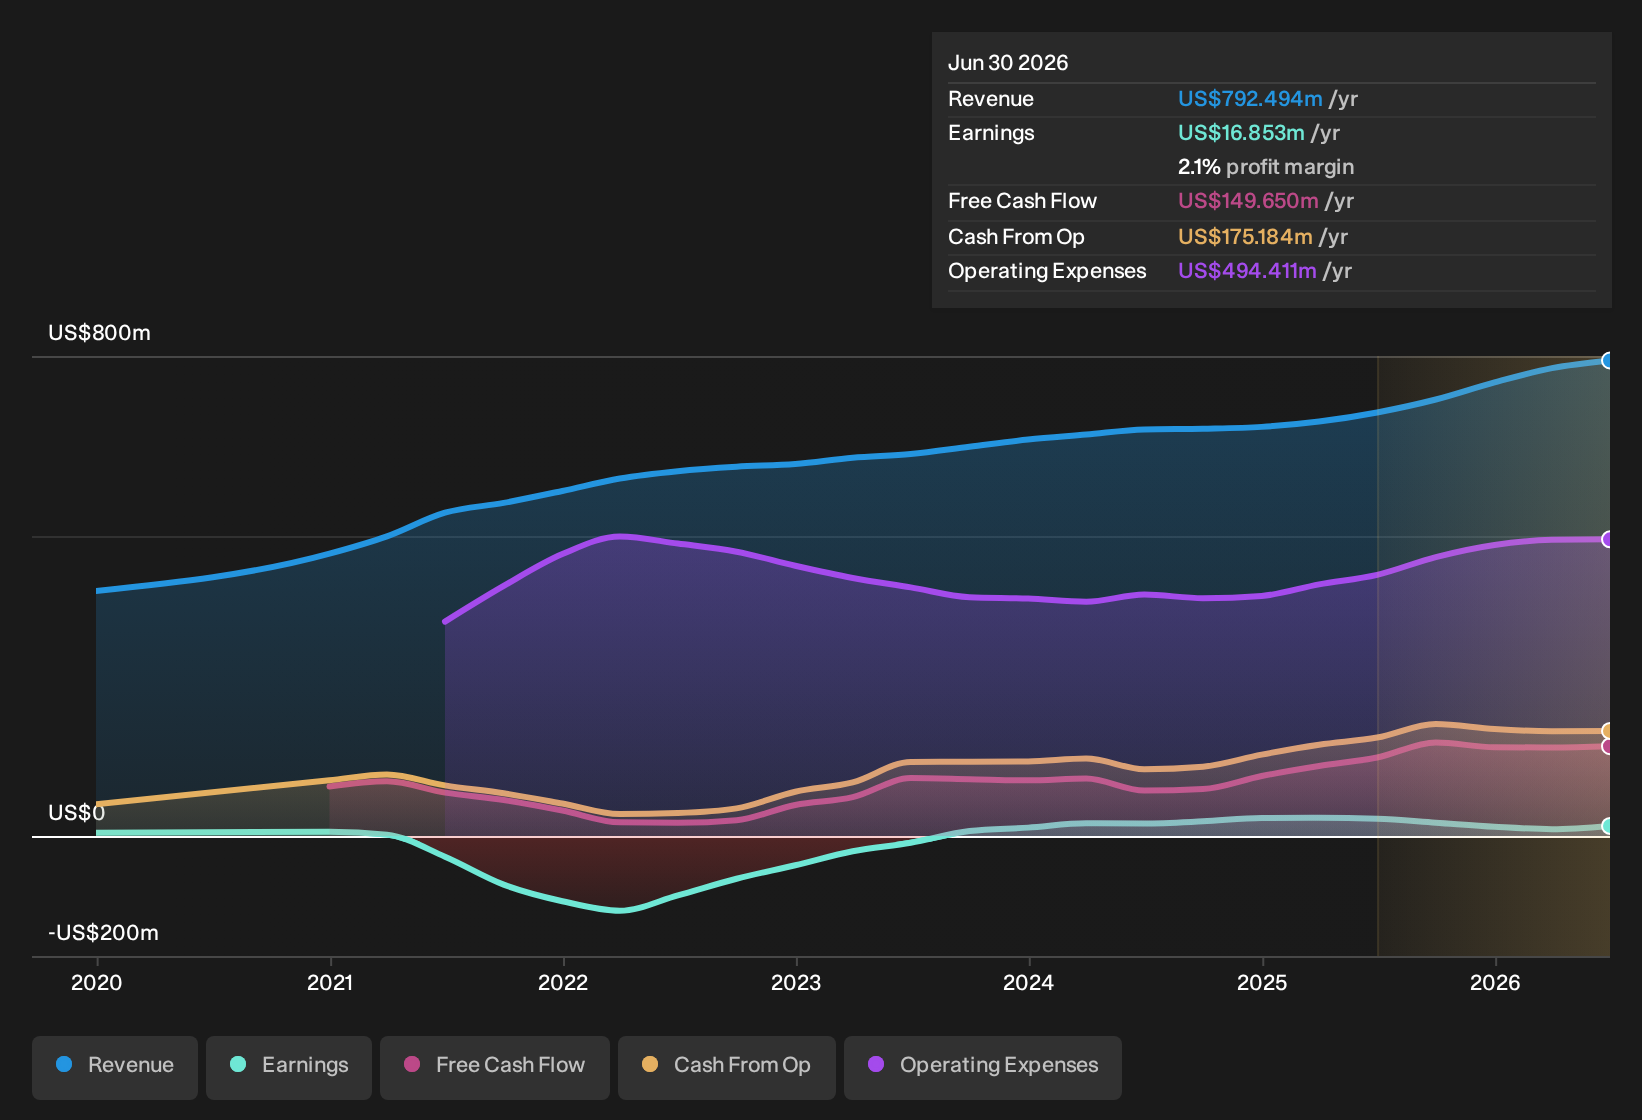Click the 2025 x-axis label
The image size is (1642, 1120).
(1262, 983)
